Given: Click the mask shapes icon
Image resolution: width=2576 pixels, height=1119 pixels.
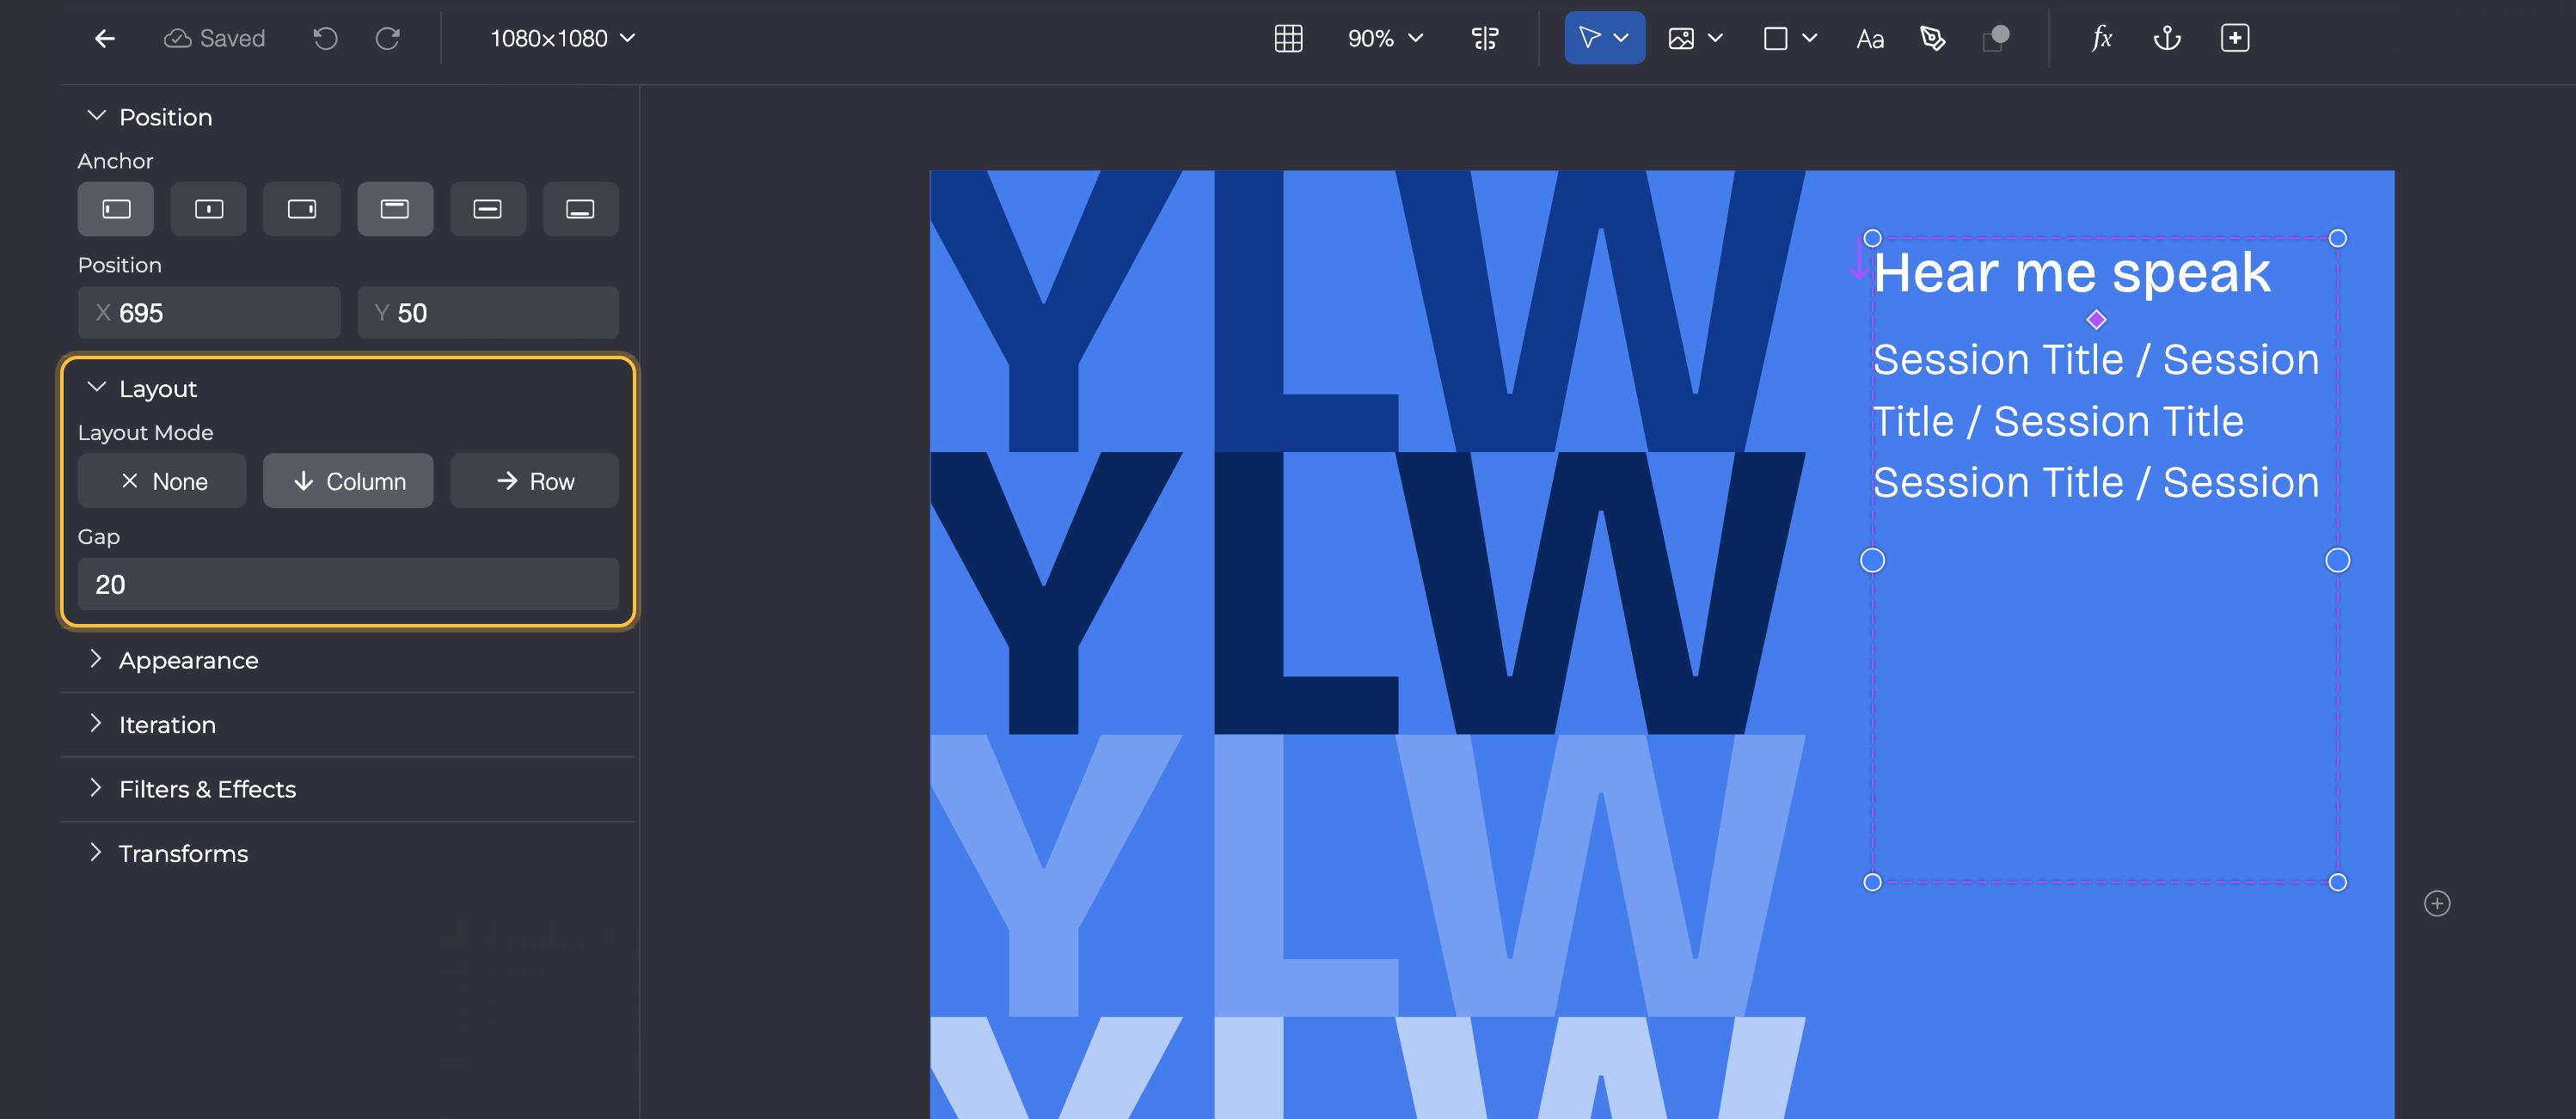Looking at the screenshot, I should click(1996, 38).
